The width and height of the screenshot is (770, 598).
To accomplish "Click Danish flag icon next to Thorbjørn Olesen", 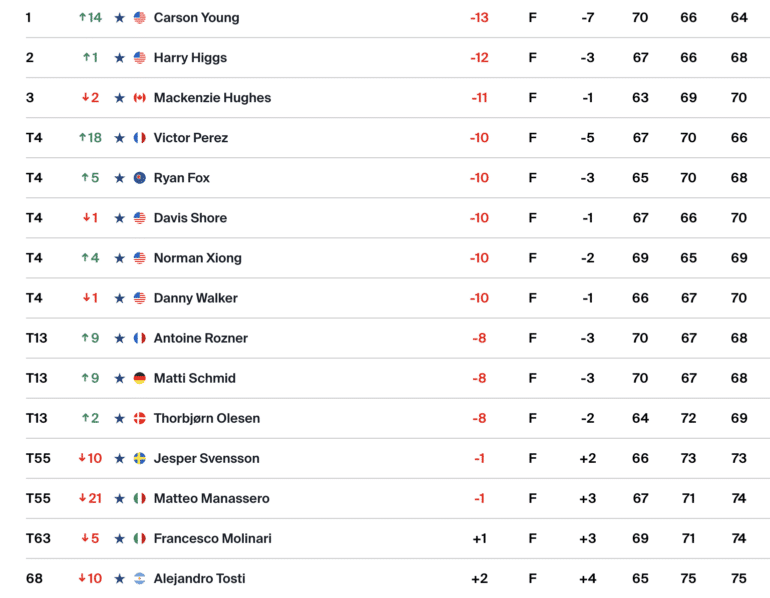I will click(x=139, y=418).
